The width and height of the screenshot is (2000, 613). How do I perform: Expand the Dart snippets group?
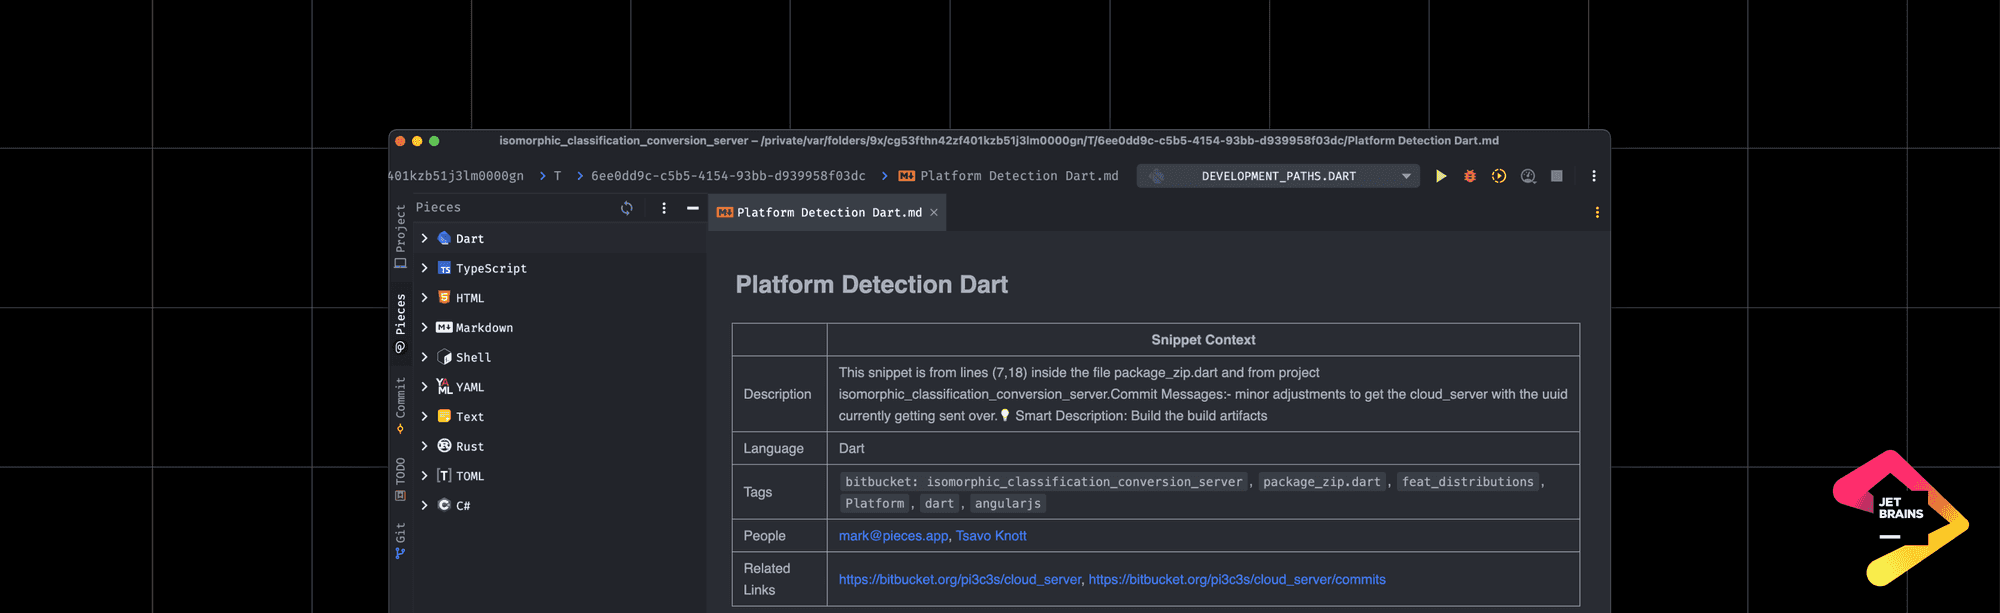(x=424, y=238)
